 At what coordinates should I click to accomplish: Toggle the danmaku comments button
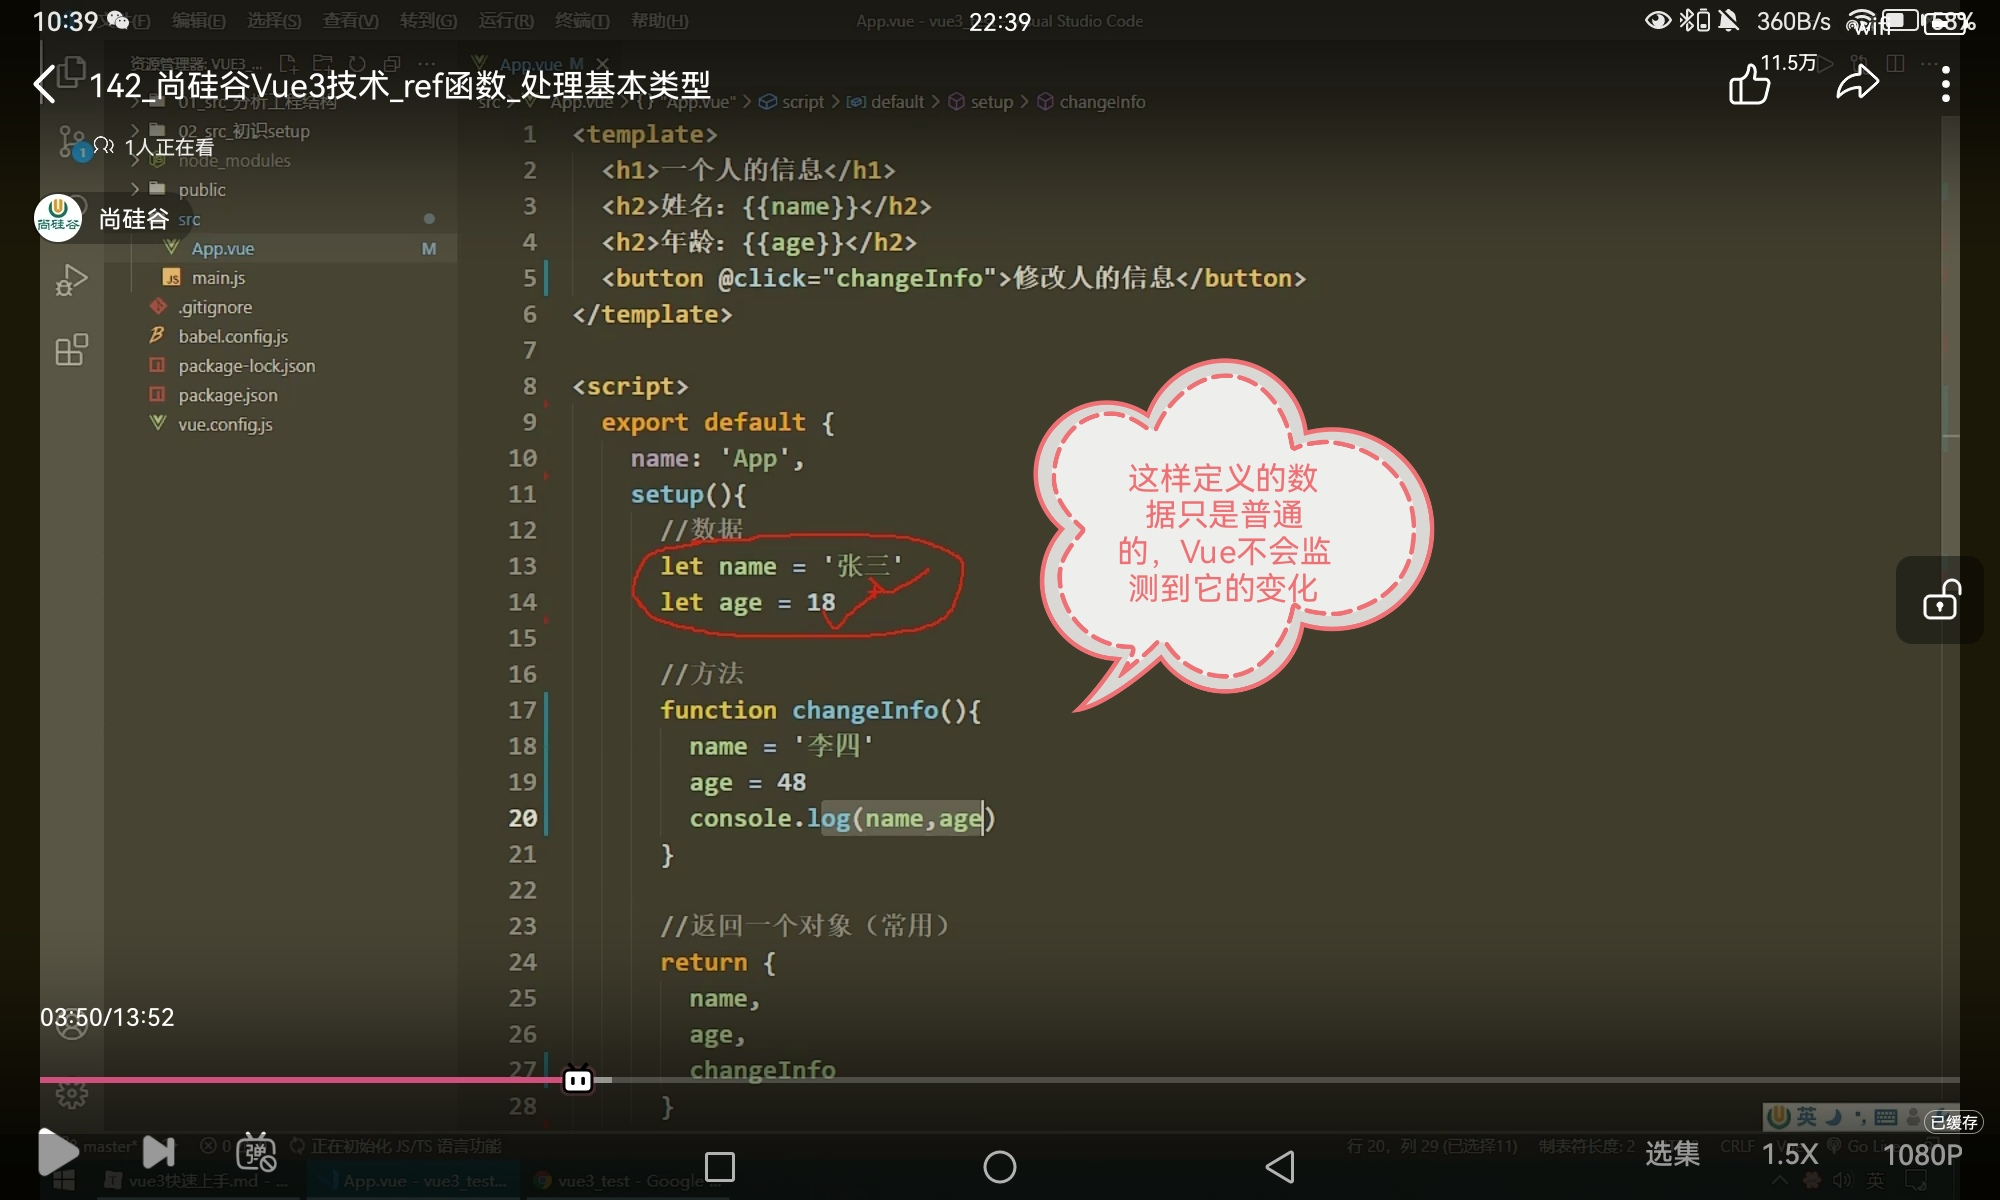tap(256, 1152)
